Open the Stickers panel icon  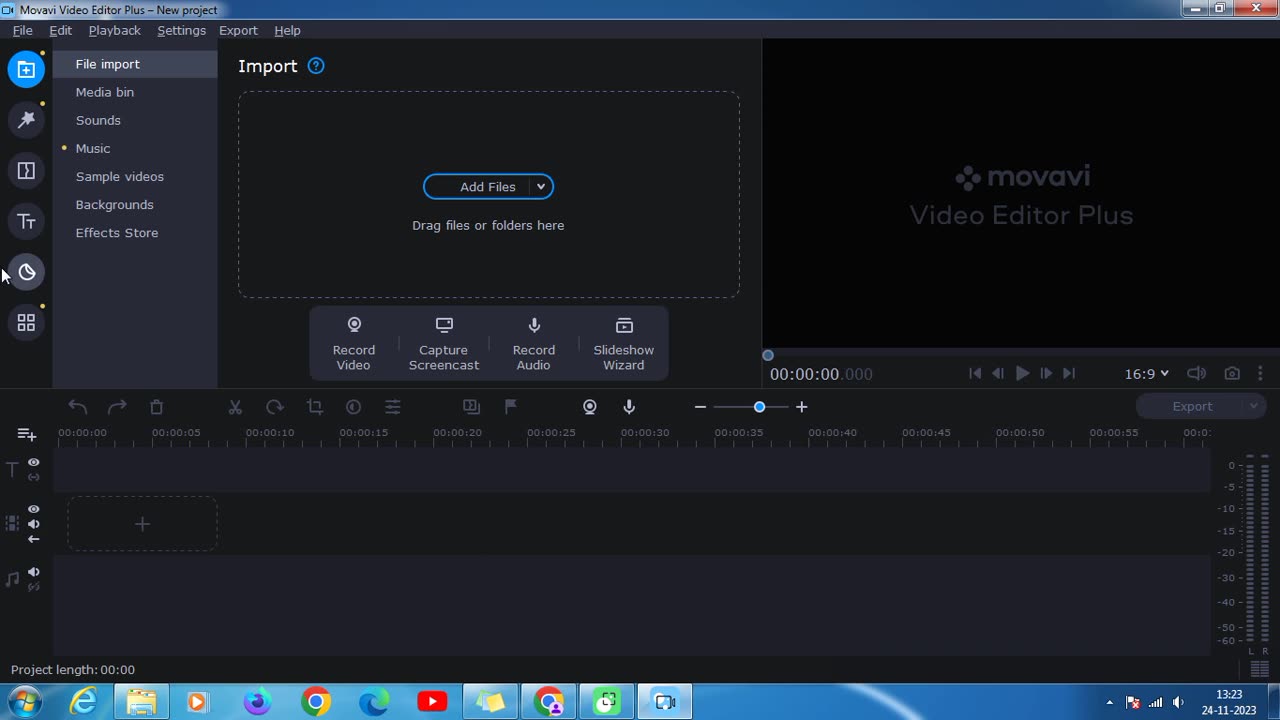coord(26,272)
